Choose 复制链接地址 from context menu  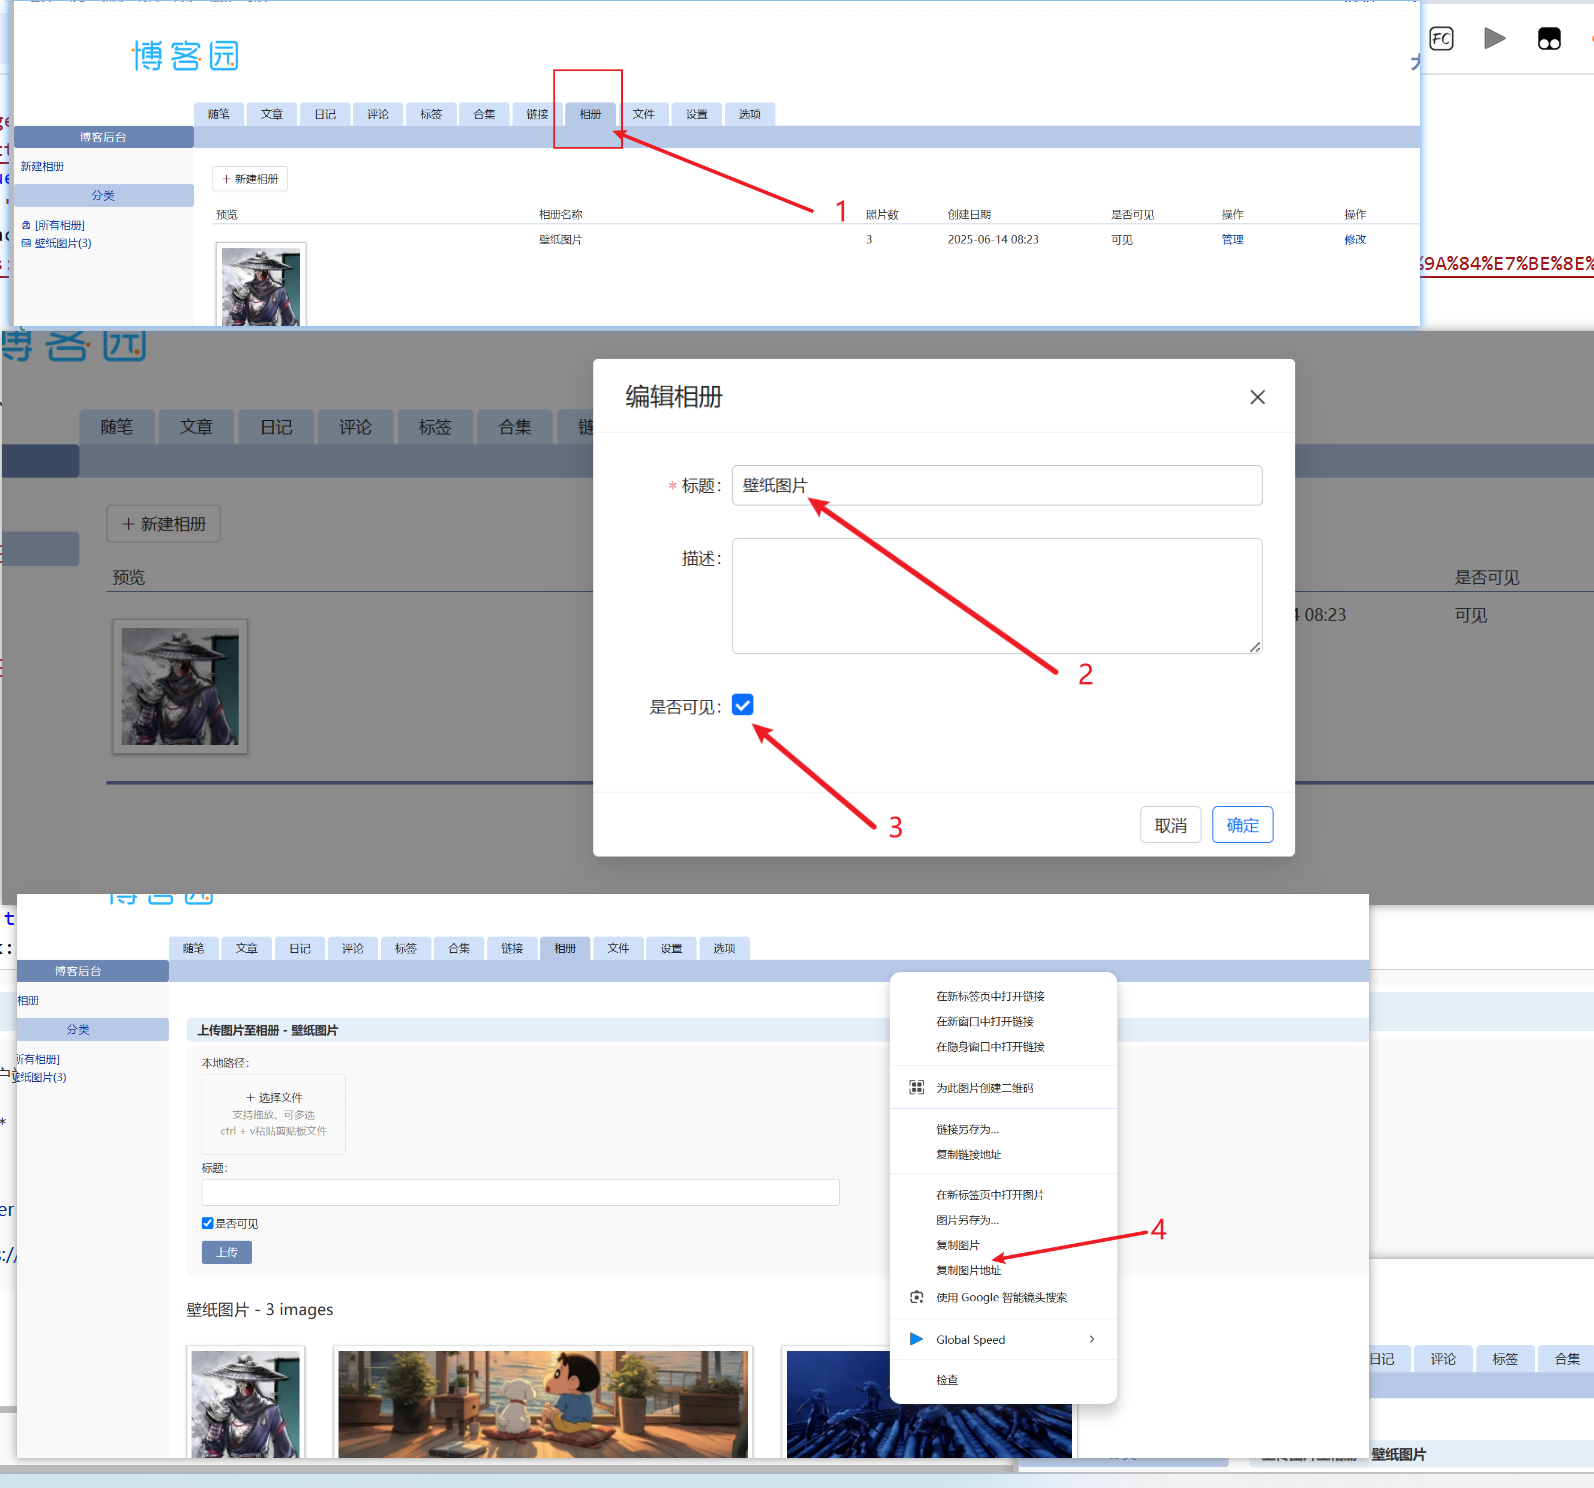coord(1003,1154)
